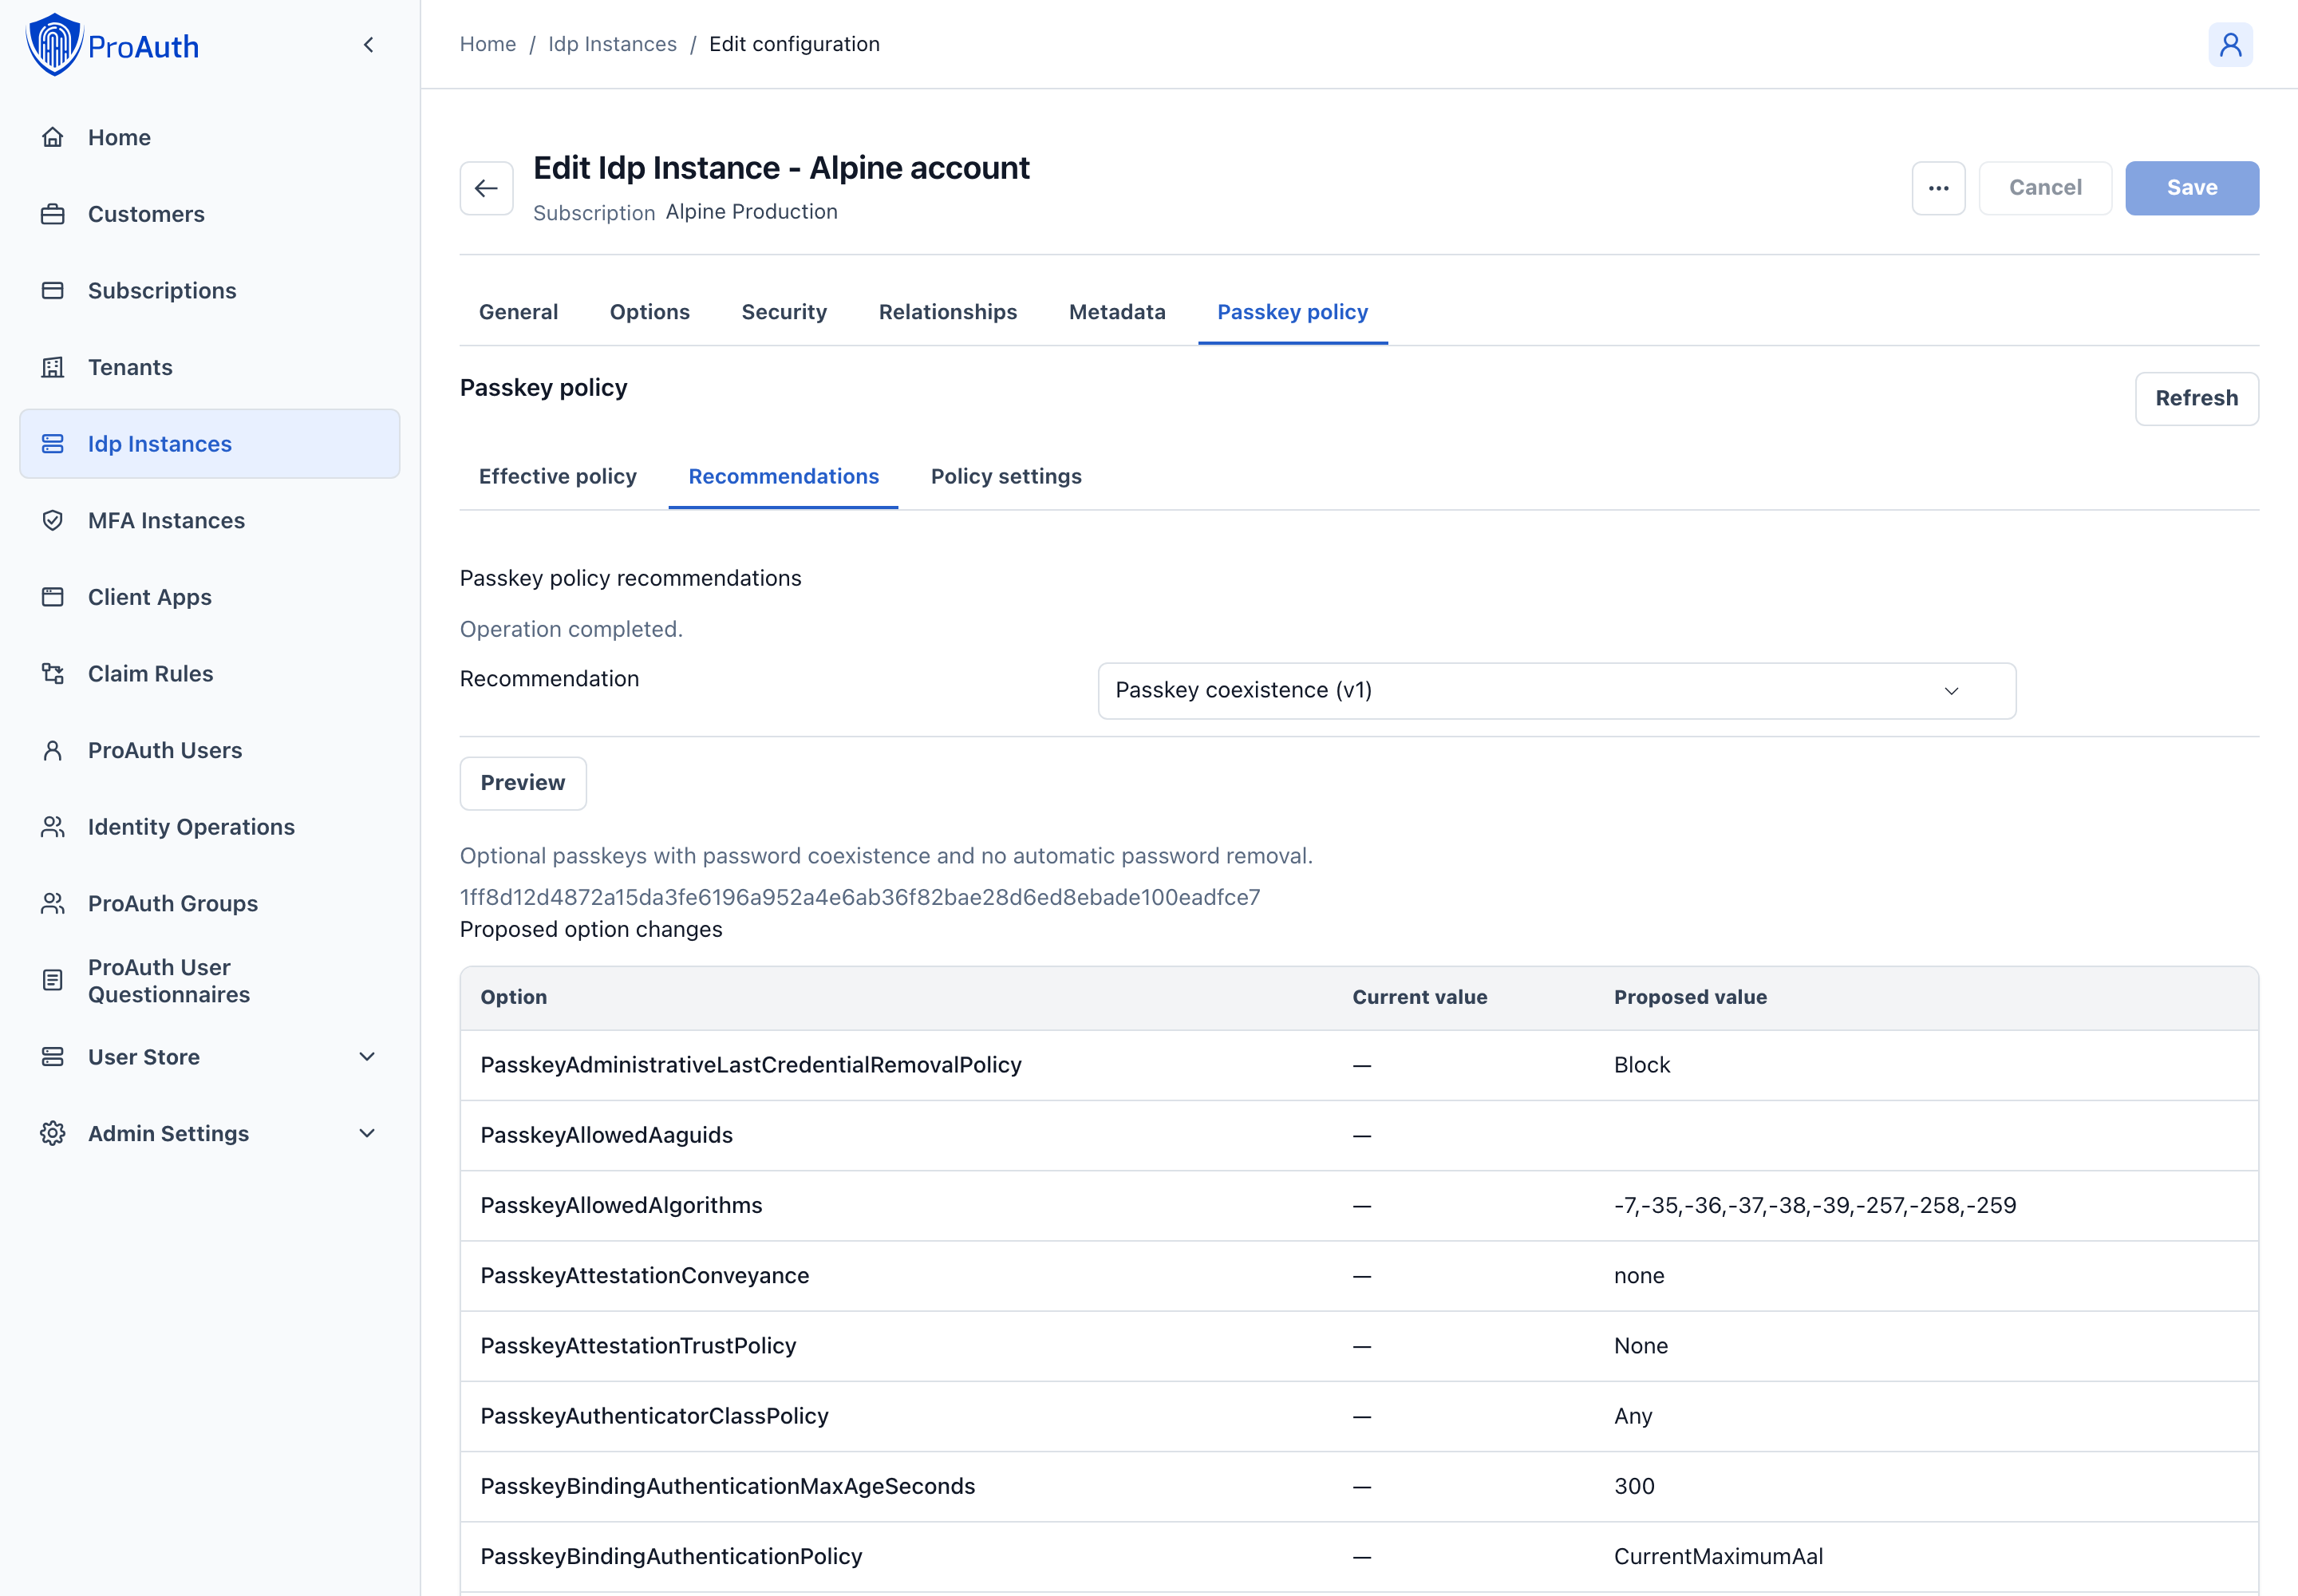Open Tenants in the sidebar
The image size is (2298, 1596).
(210, 367)
